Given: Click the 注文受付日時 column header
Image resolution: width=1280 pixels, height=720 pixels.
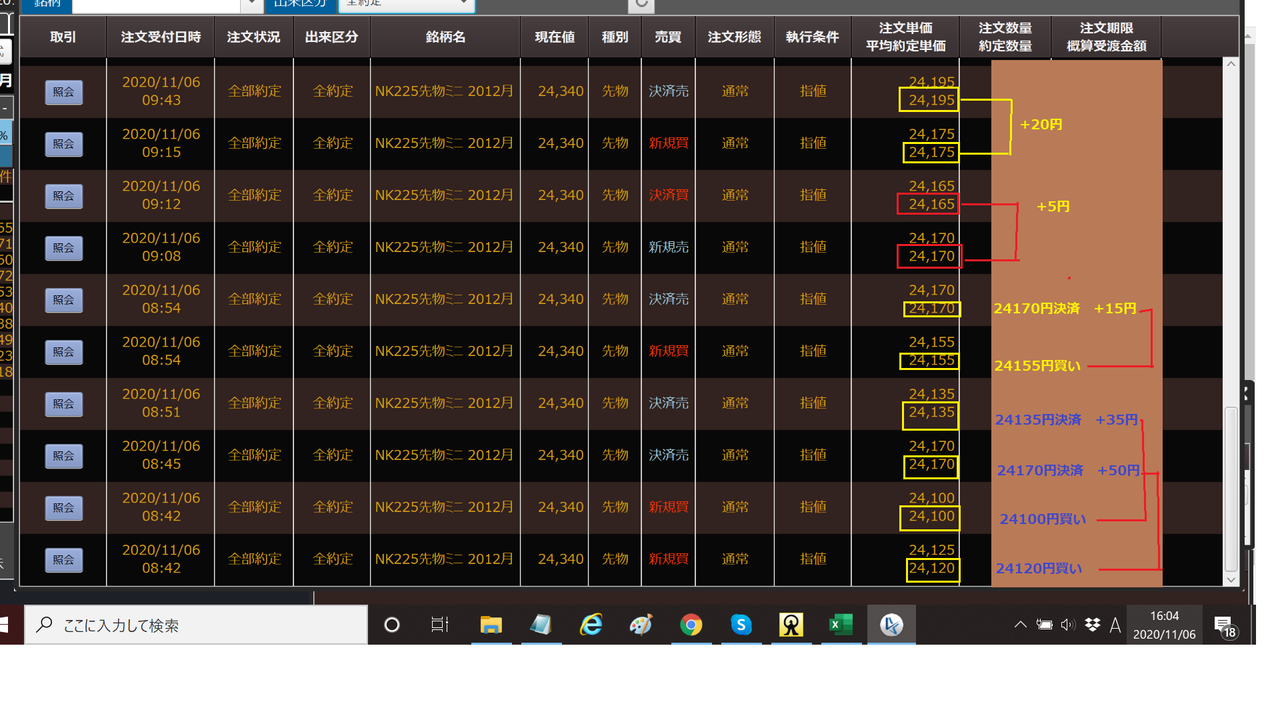Looking at the screenshot, I should click(x=161, y=37).
